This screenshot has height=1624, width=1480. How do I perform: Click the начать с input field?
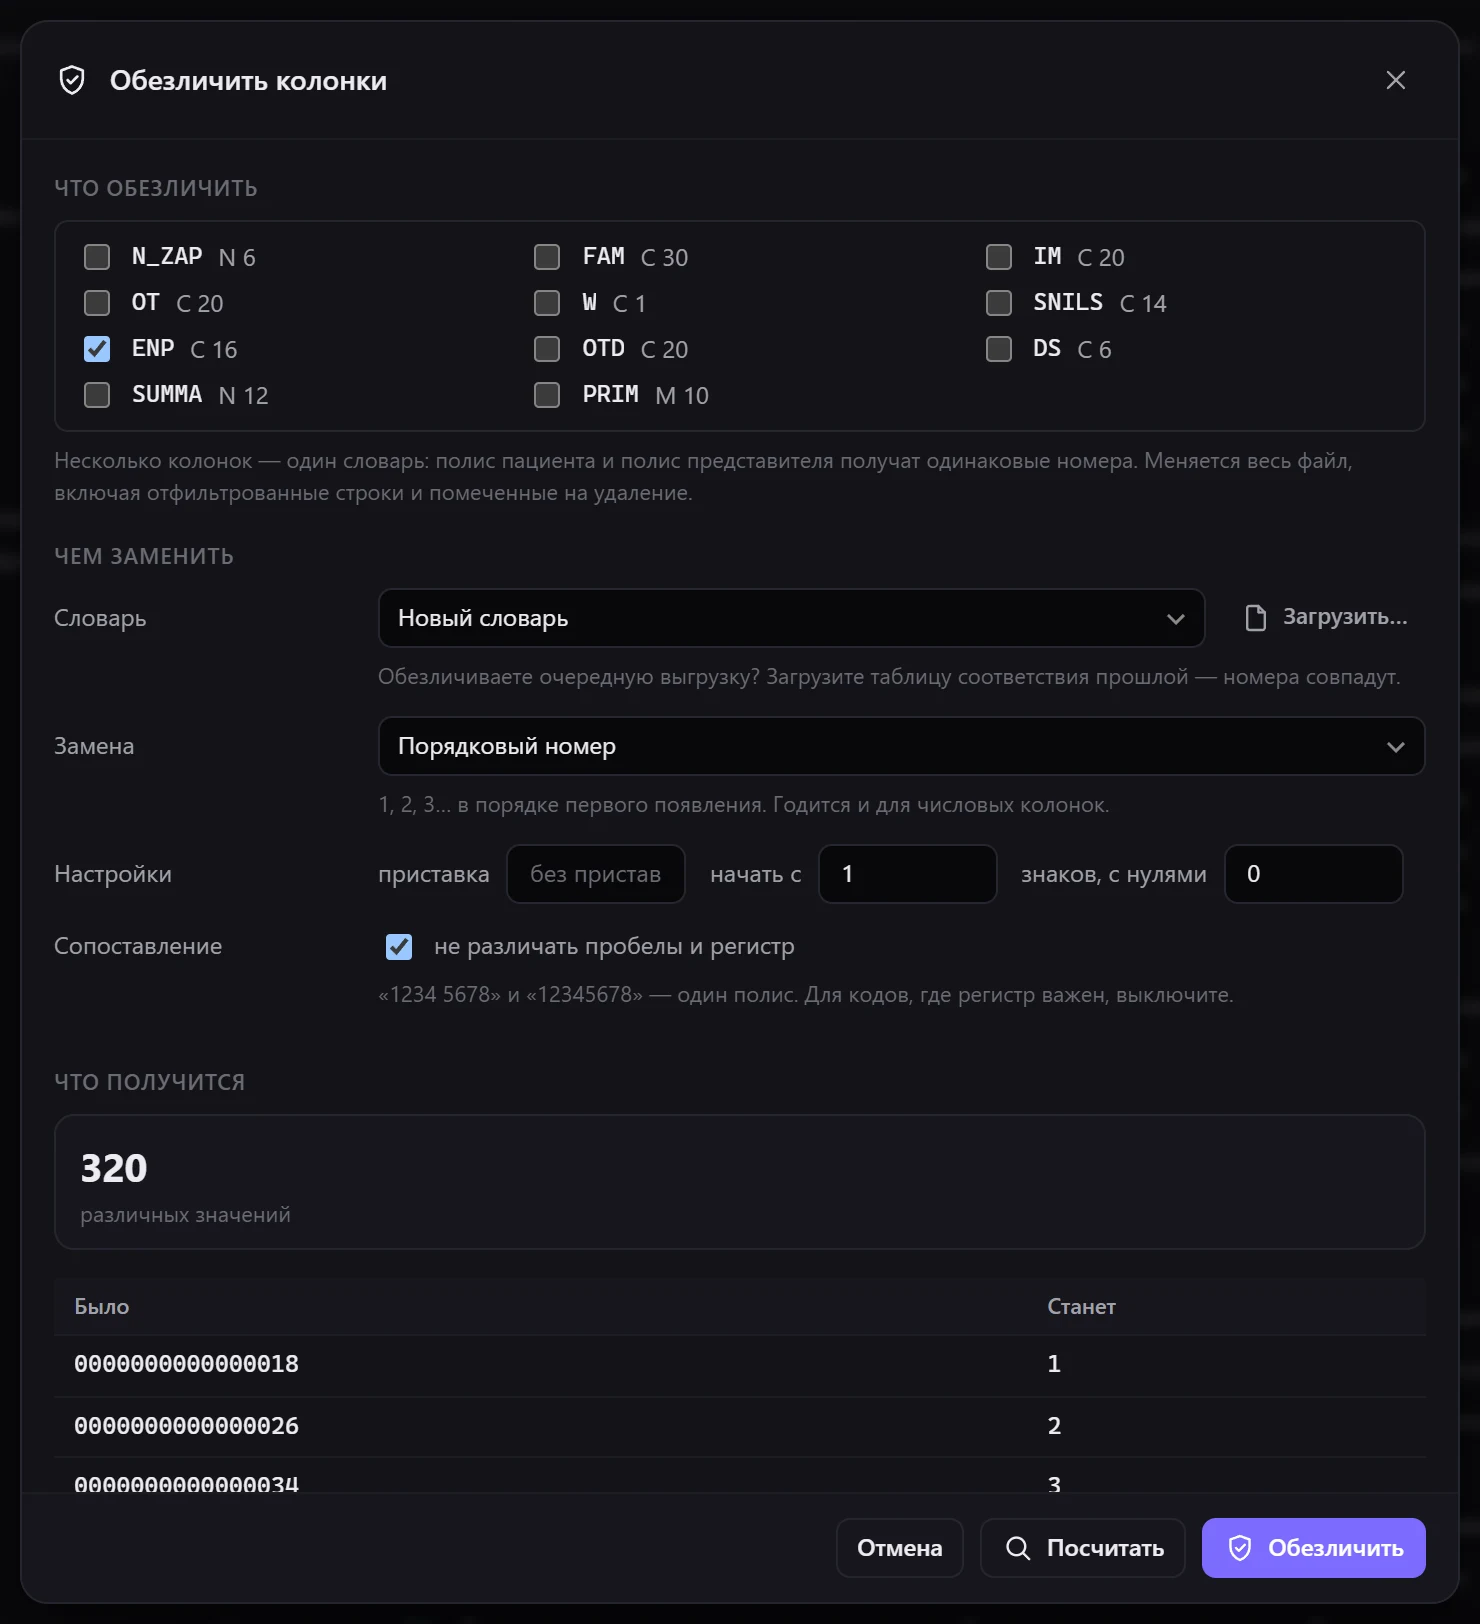908,874
